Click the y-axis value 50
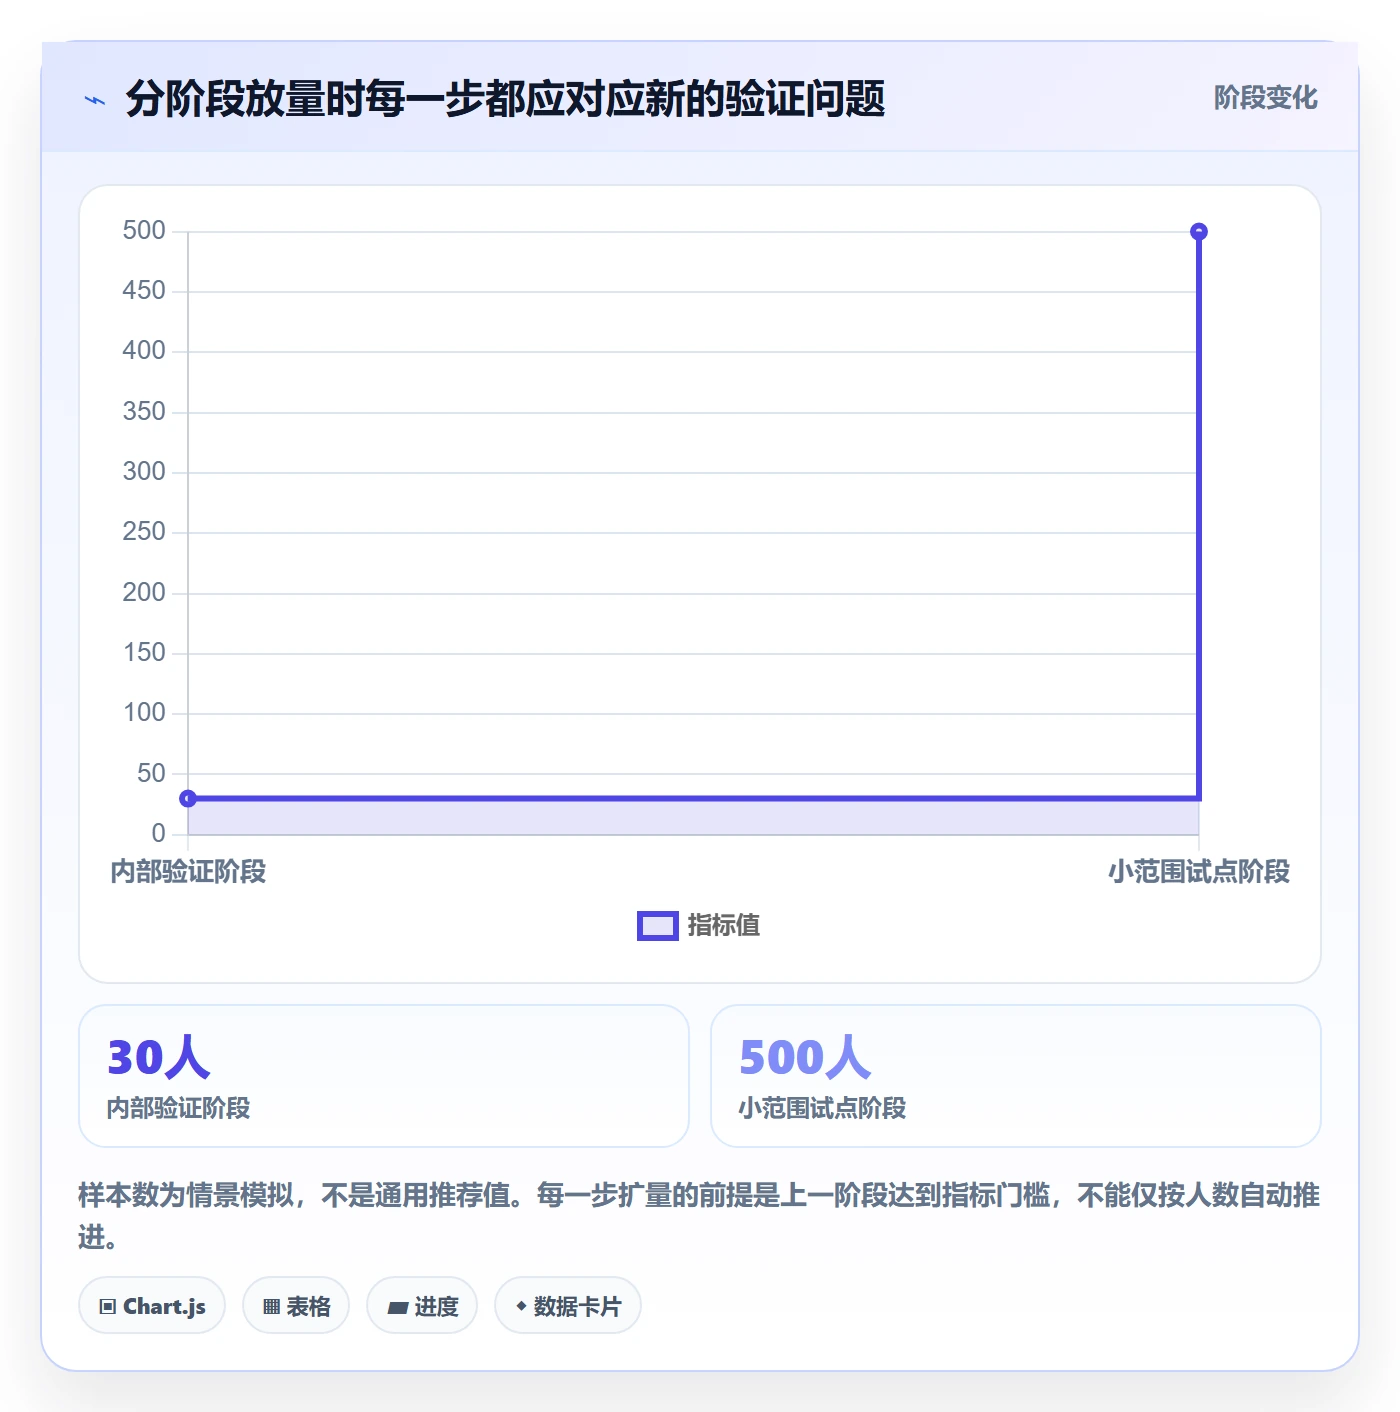This screenshot has height=1412, width=1400. [x=151, y=773]
